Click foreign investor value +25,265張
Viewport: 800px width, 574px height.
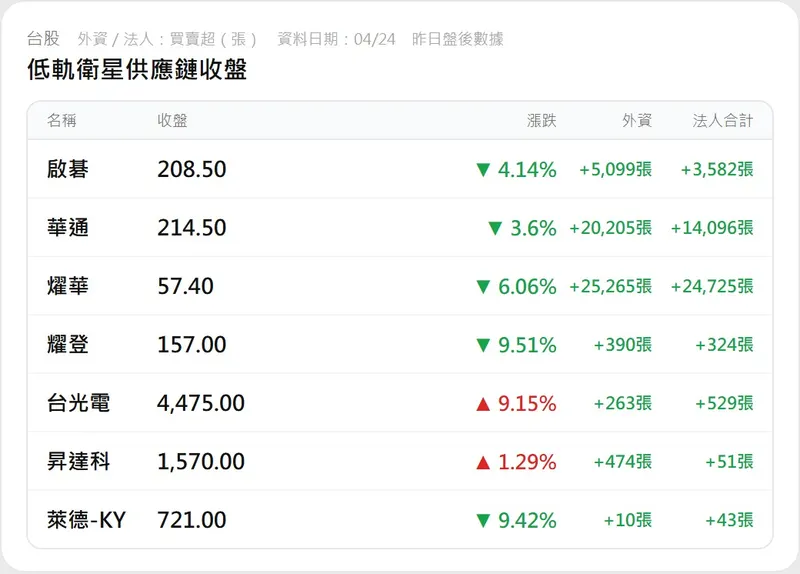point(610,286)
